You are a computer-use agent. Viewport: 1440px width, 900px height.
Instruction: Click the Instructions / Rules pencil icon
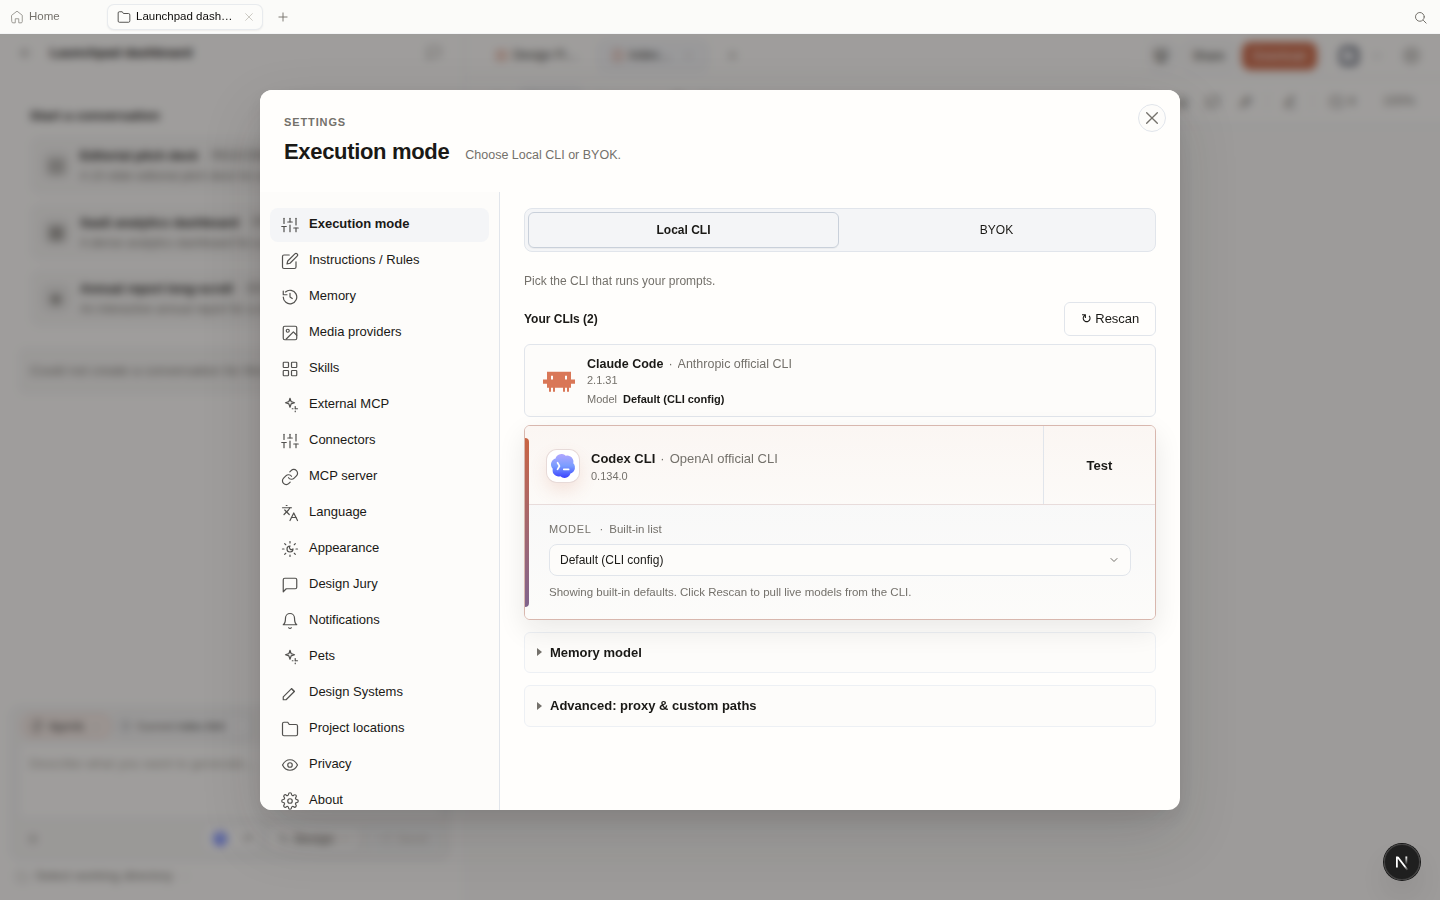[290, 260]
